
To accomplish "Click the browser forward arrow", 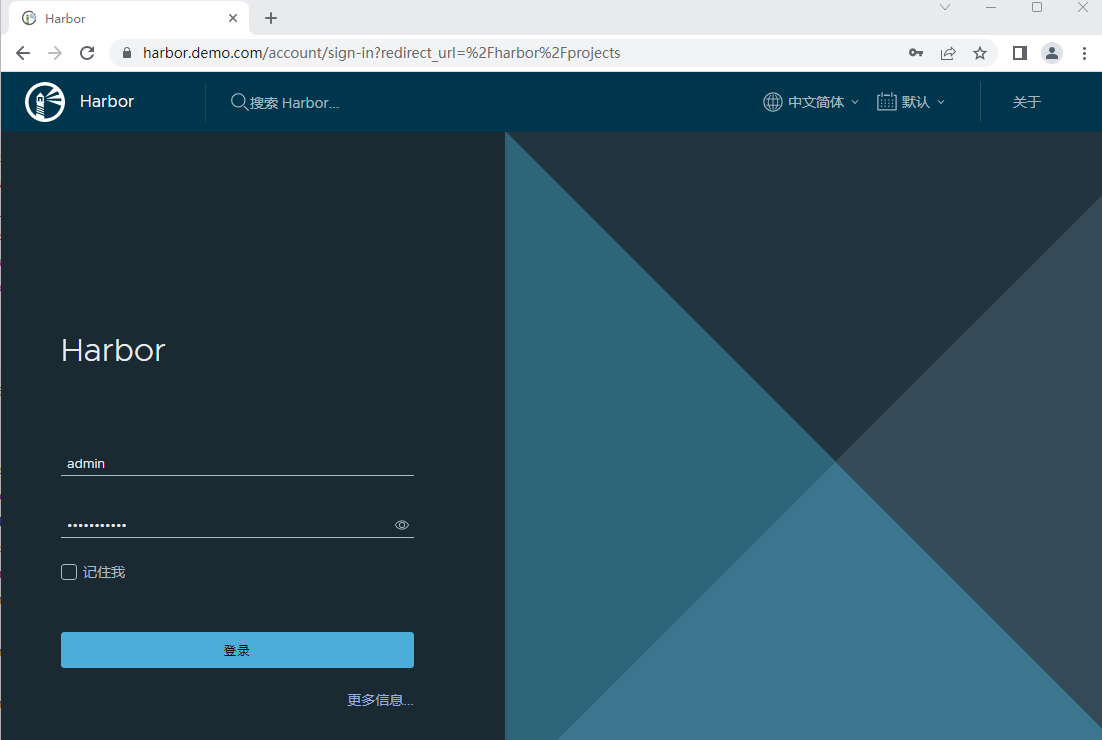I will pos(55,53).
